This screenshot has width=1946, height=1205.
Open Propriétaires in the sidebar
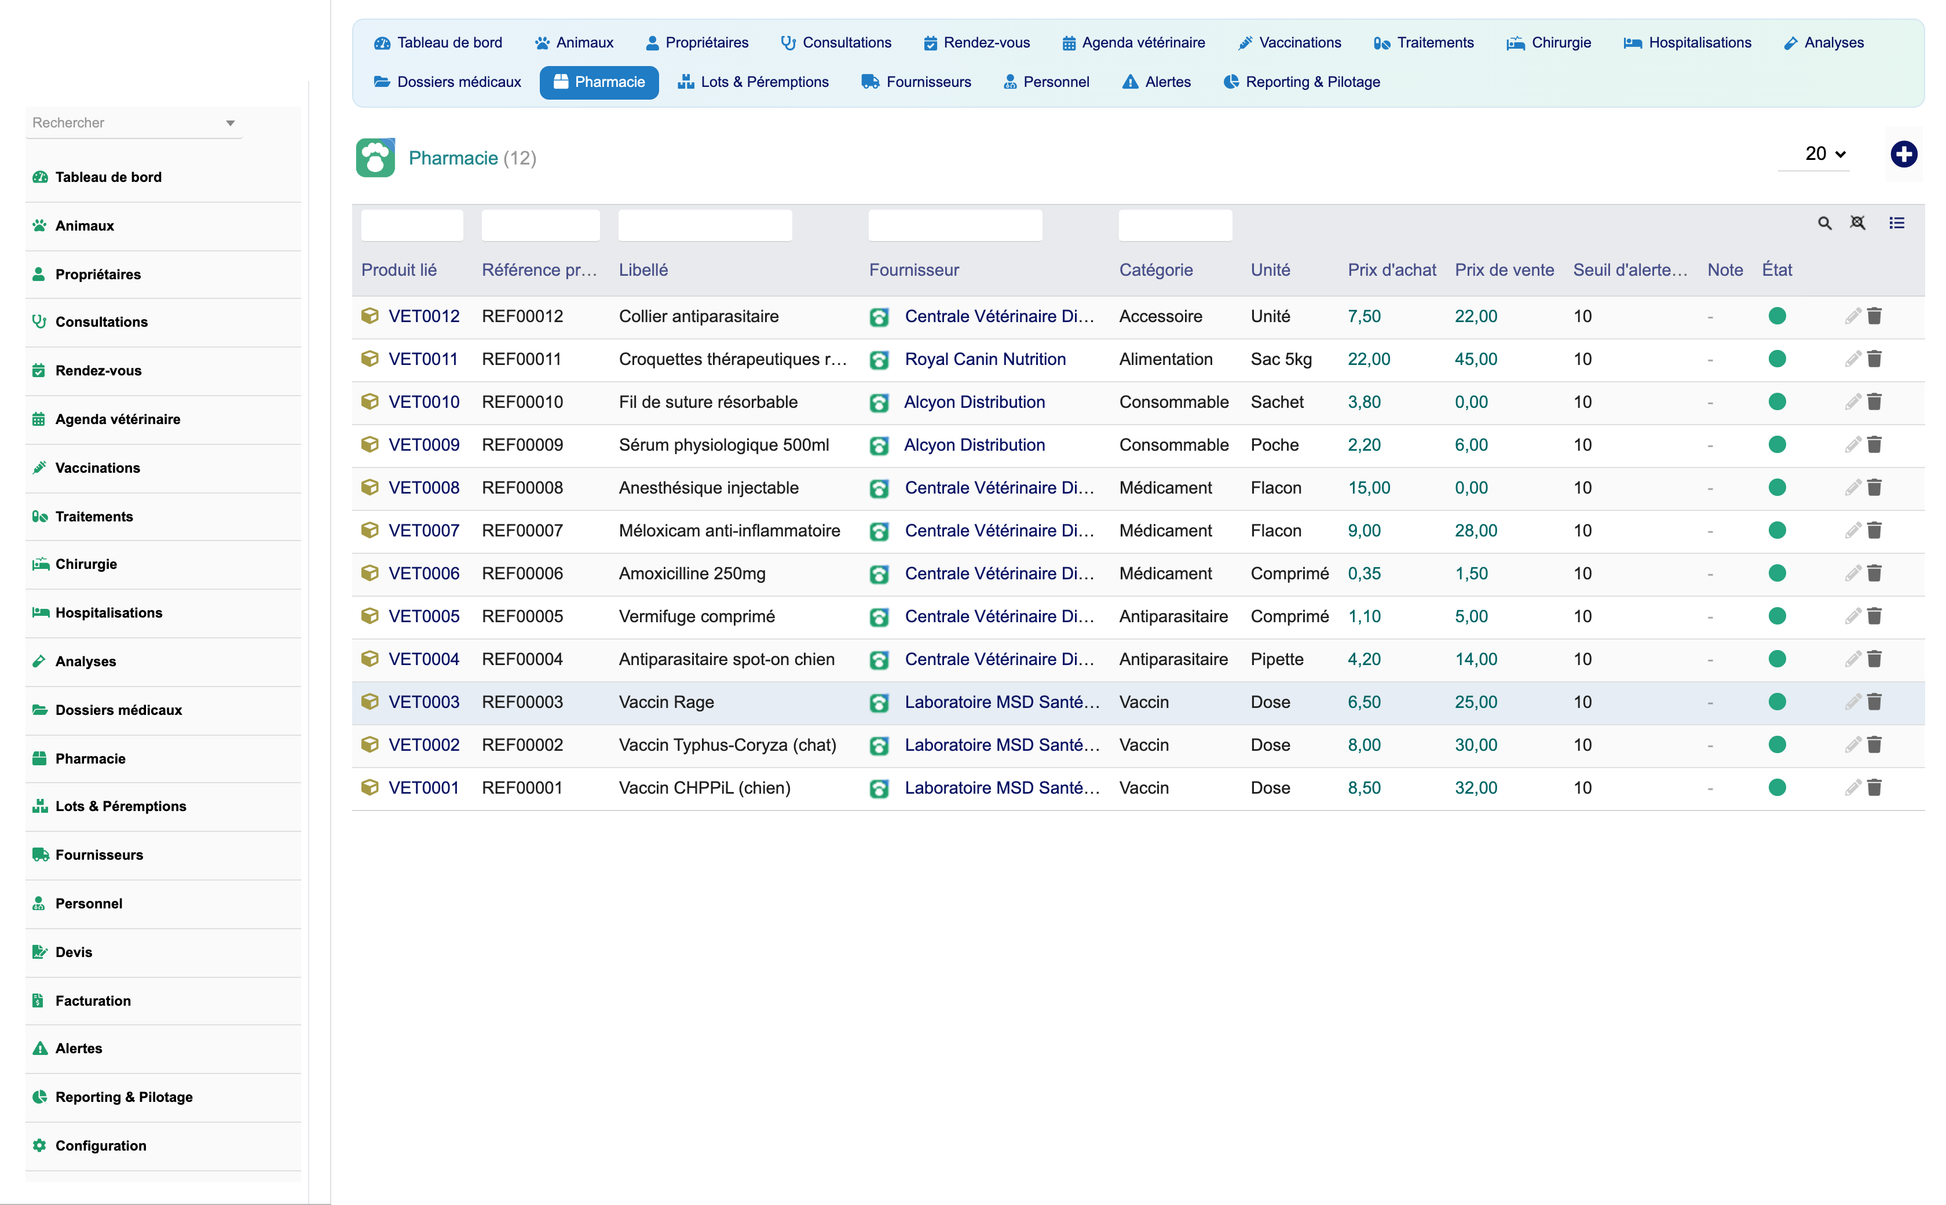tap(98, 274)
